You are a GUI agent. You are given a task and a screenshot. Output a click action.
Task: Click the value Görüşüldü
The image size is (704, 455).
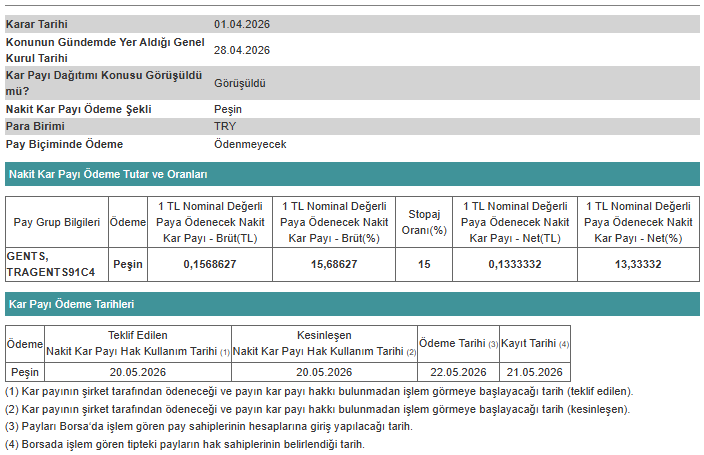(239, 84)
